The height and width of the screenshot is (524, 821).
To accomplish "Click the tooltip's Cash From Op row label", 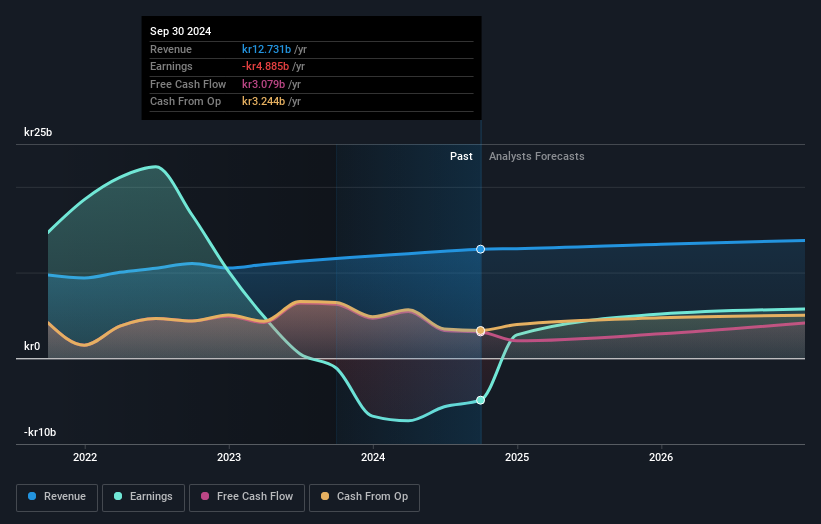I will pyautogui.click(x=185, y=102).
